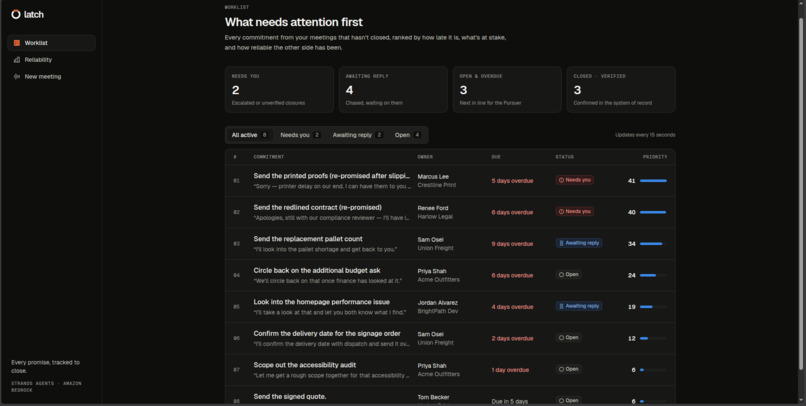Open New meeting in the sidebar

tap(51, 77)
